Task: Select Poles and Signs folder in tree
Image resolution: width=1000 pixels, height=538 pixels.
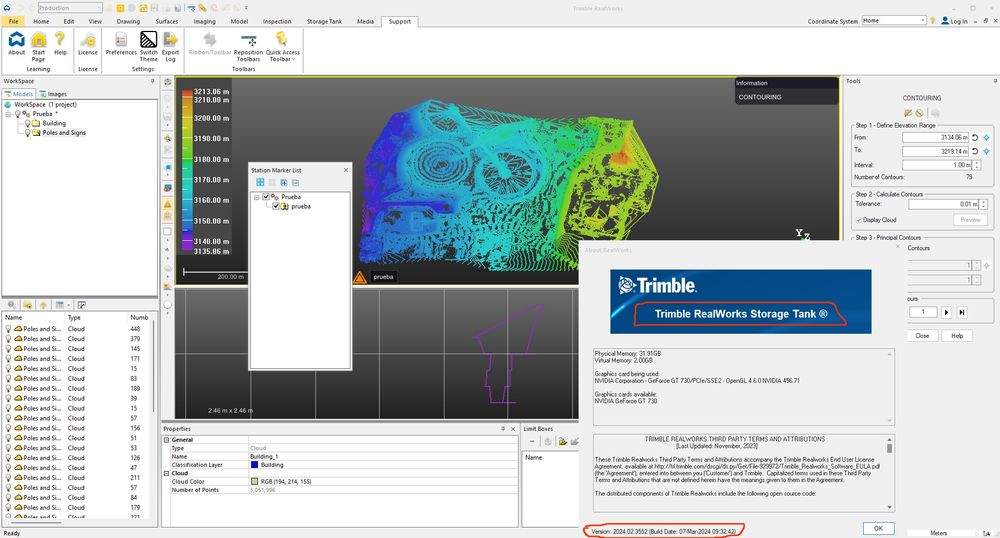Action: pos(64,133)
